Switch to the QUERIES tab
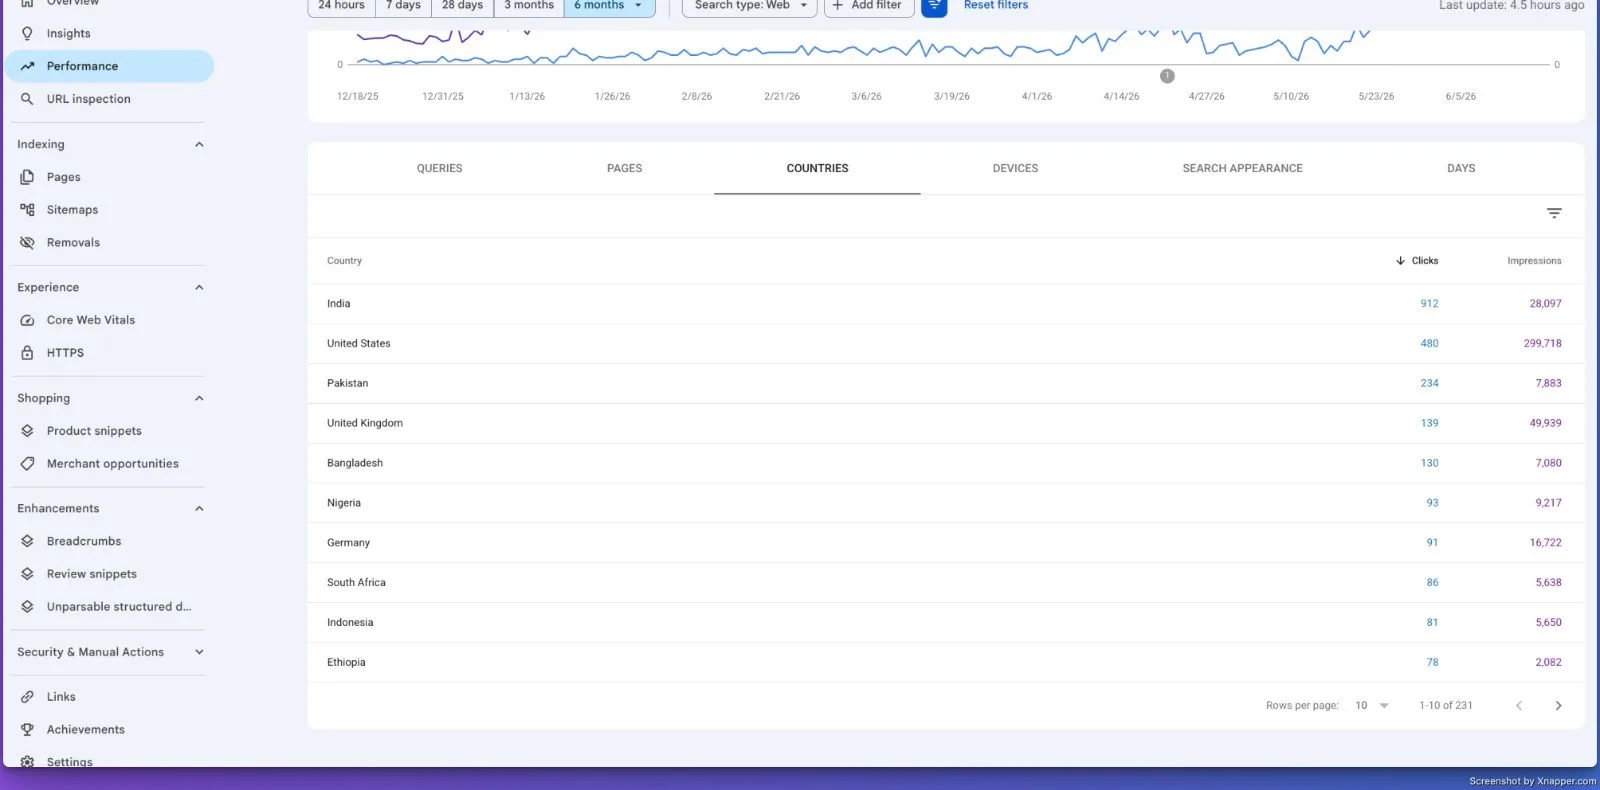This screenshot has height=790, width=1600. coord(440,169)
